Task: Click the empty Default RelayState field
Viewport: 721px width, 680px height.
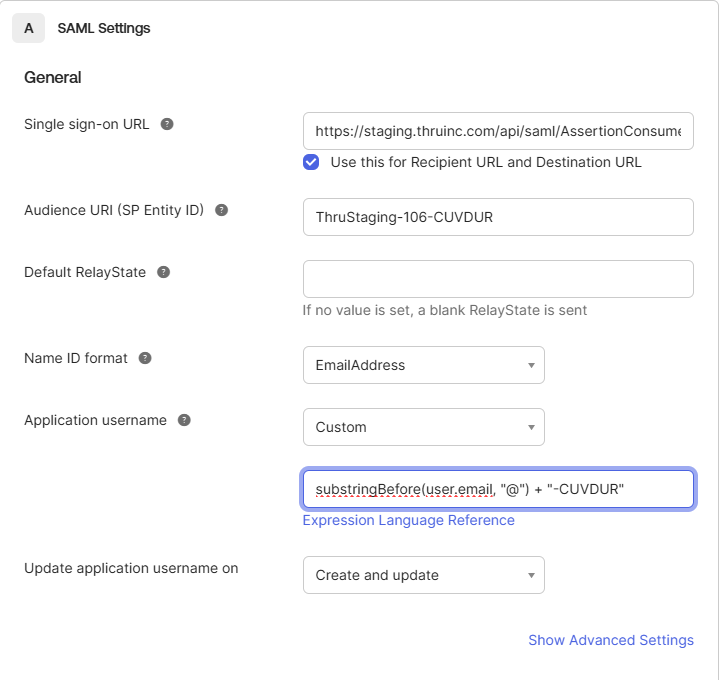Action: 498,279
